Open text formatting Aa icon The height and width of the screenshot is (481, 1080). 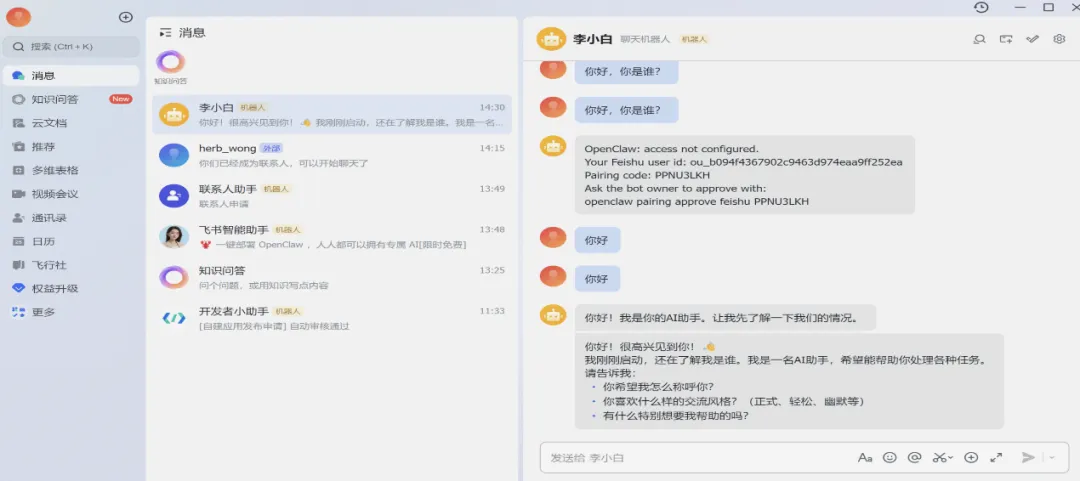865,458
